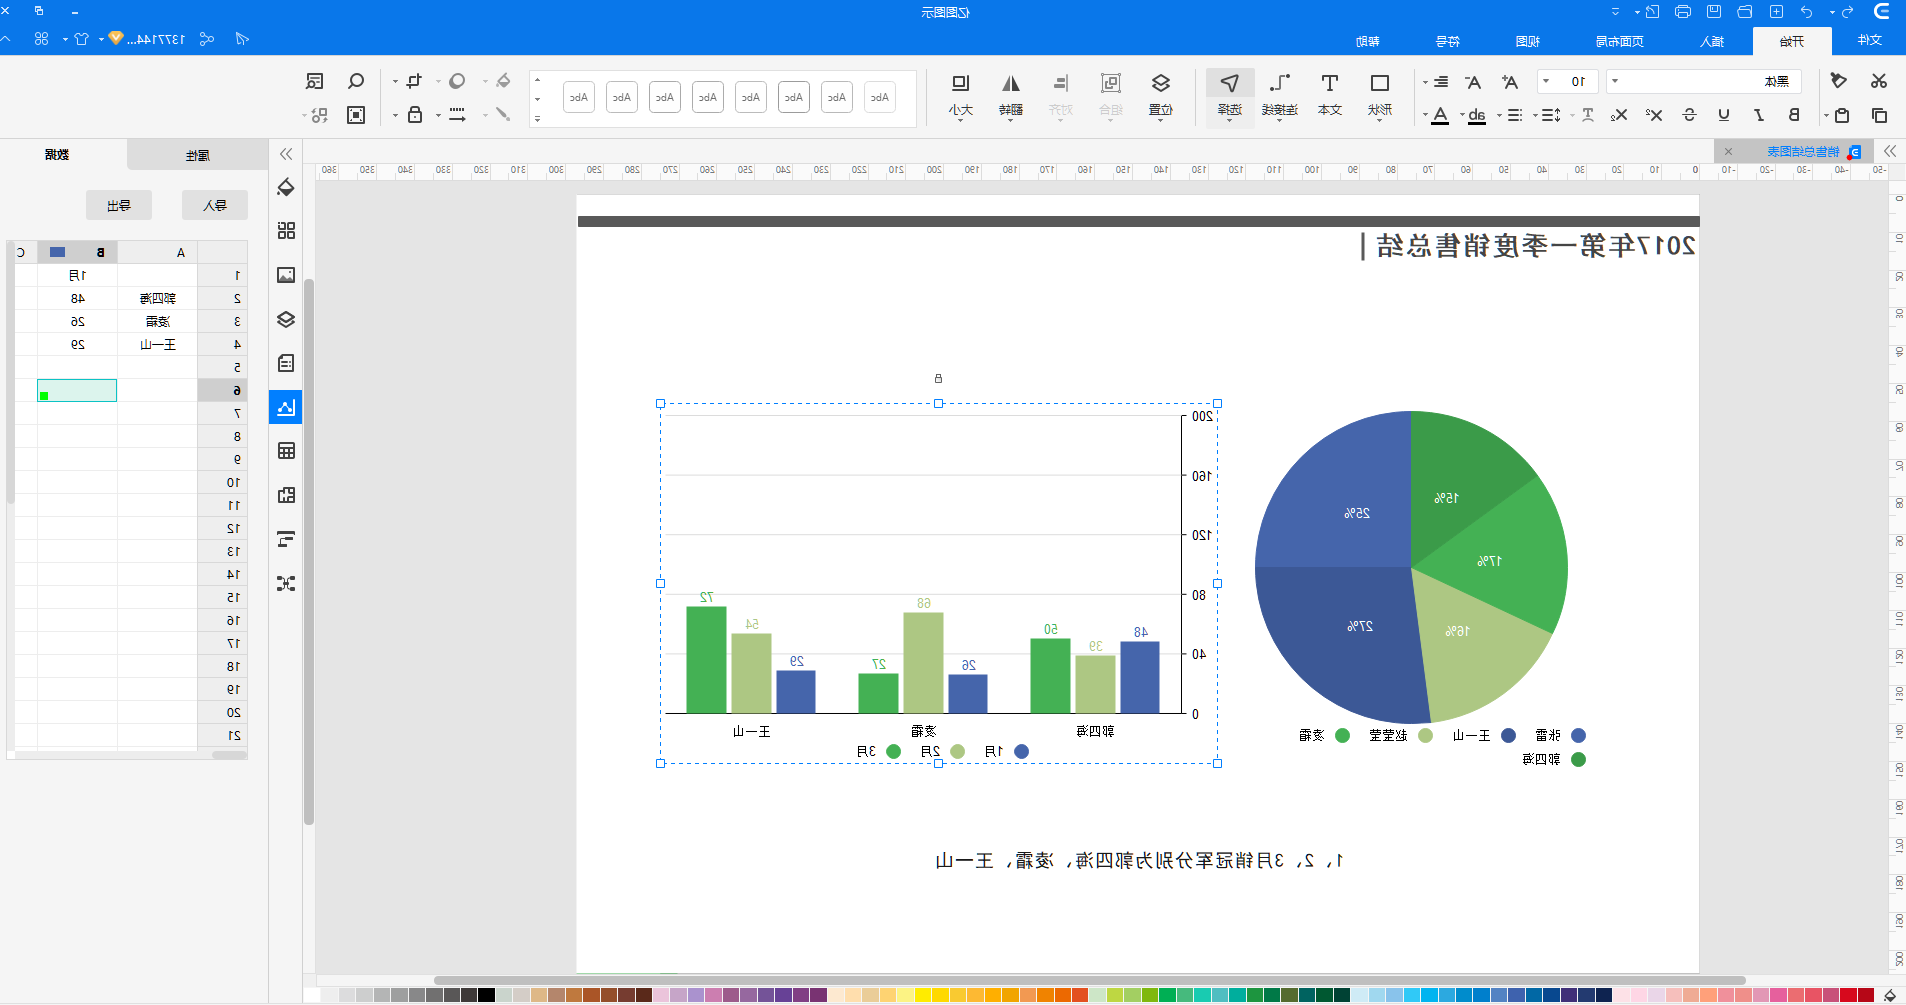Switch to the 插入 Insert tab
1906x1005 pixels.
tap(1712, 41)
